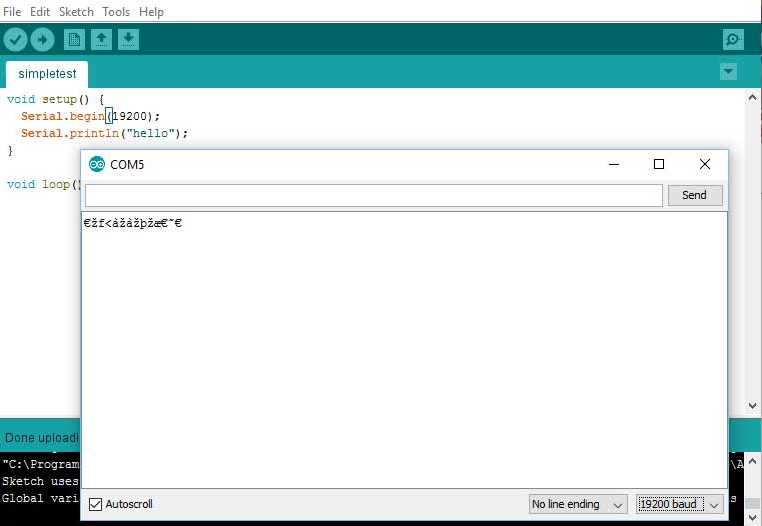Click the Arduino logo in COM5 title bar

97,164
